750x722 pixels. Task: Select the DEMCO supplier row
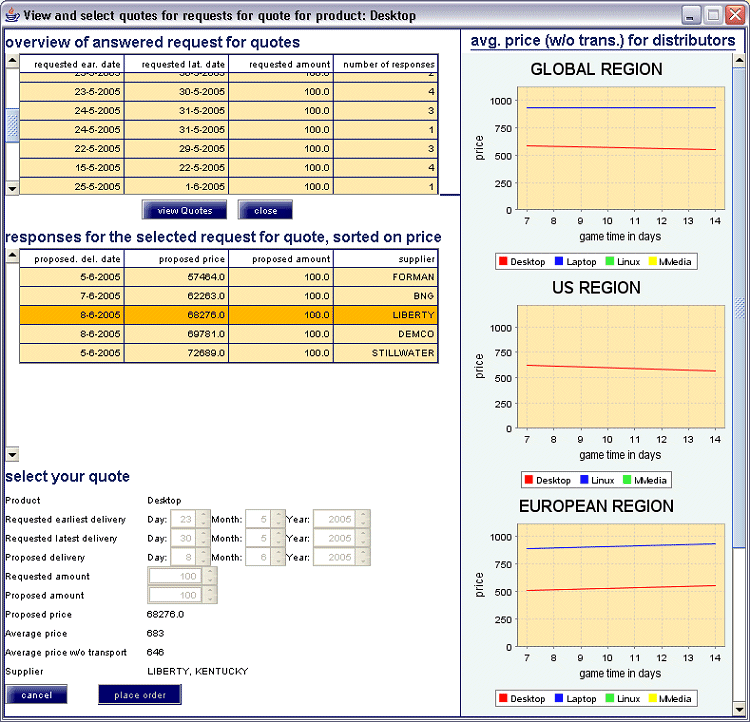pos(229,334)
